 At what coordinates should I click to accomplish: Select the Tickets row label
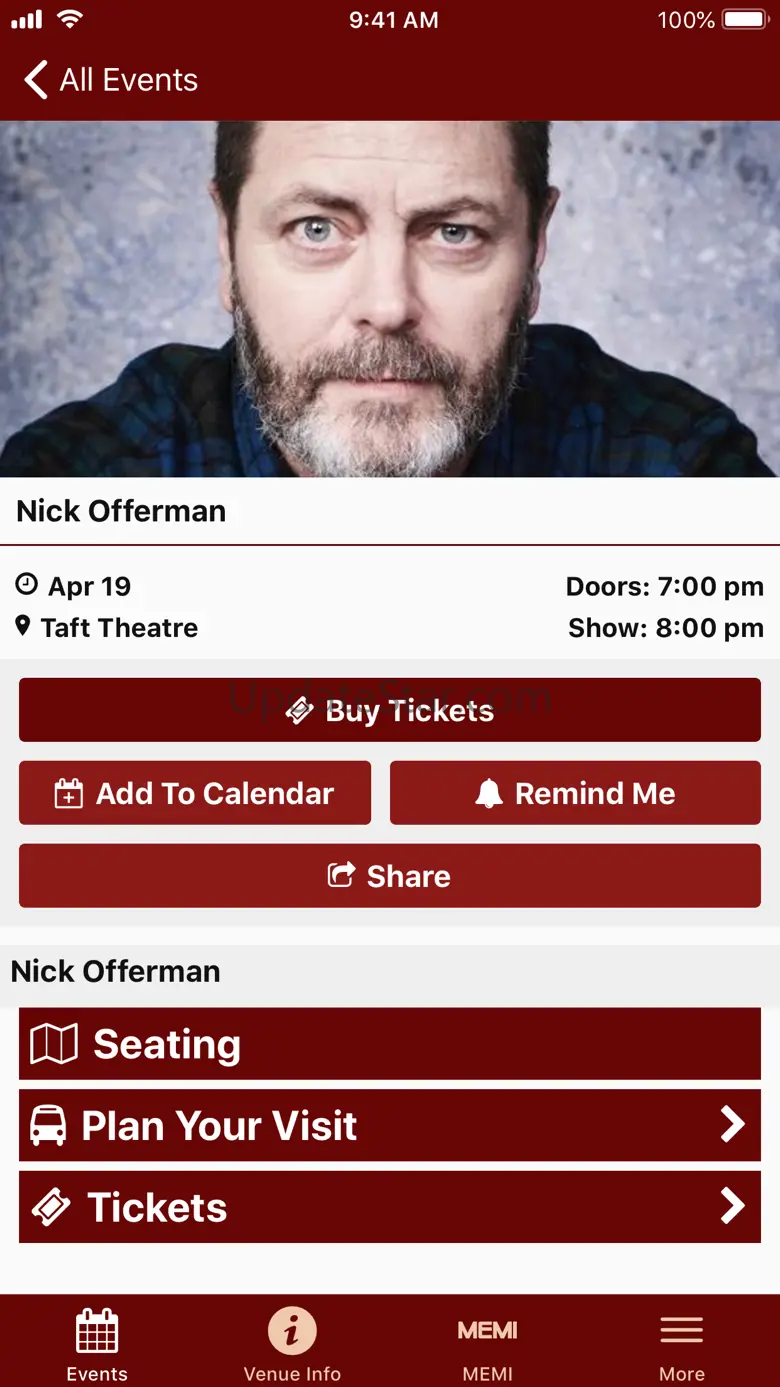(157, 1208)
